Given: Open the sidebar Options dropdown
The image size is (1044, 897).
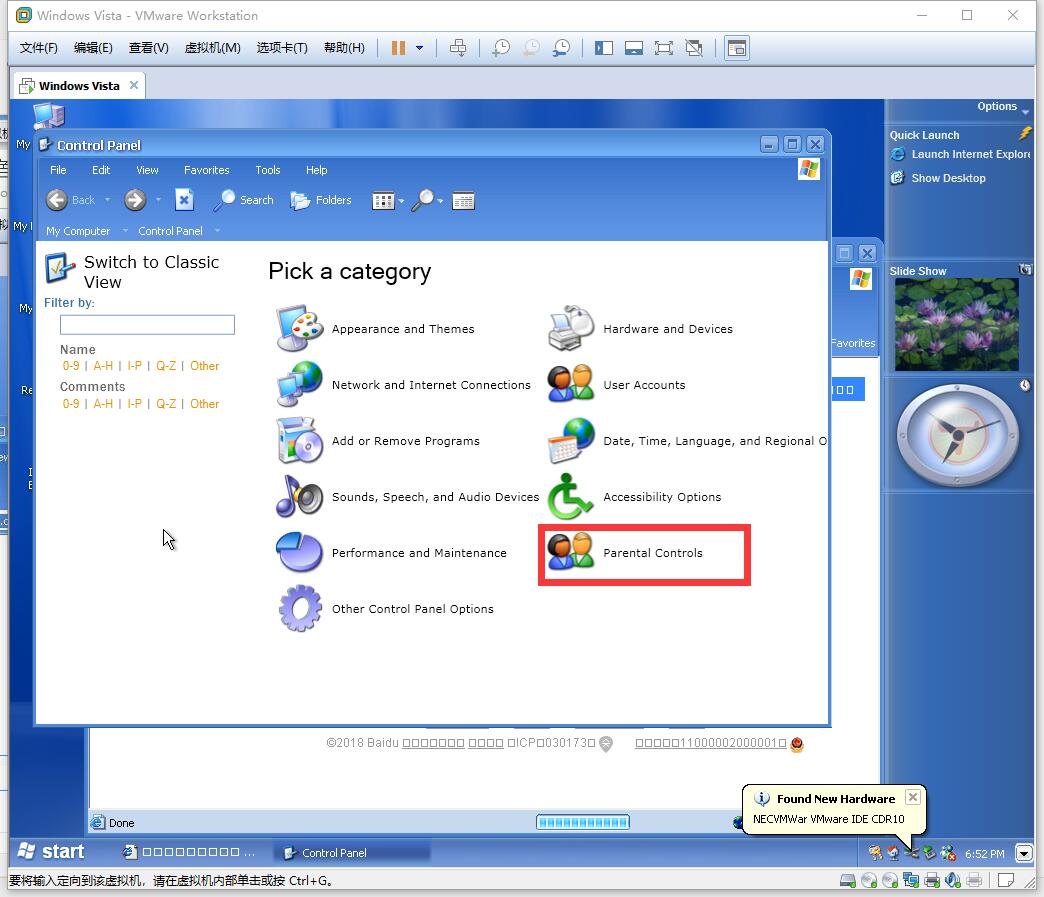Looking at the screenshot, I should coord(1003,107).
